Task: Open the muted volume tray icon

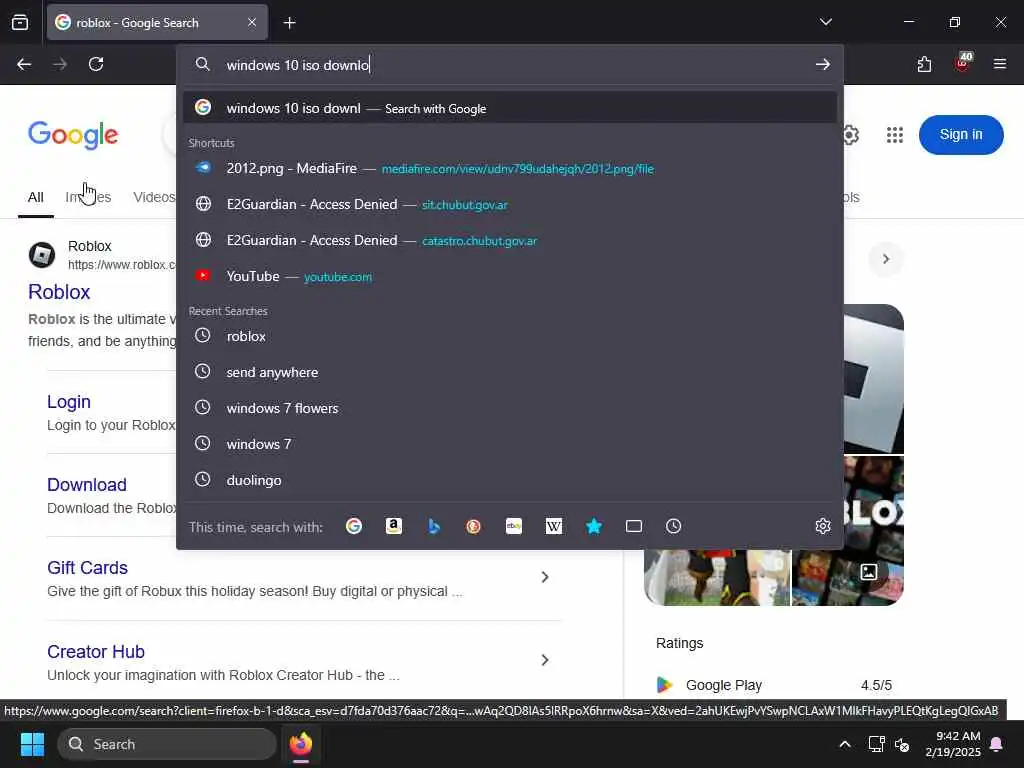Action: (902, 744)
